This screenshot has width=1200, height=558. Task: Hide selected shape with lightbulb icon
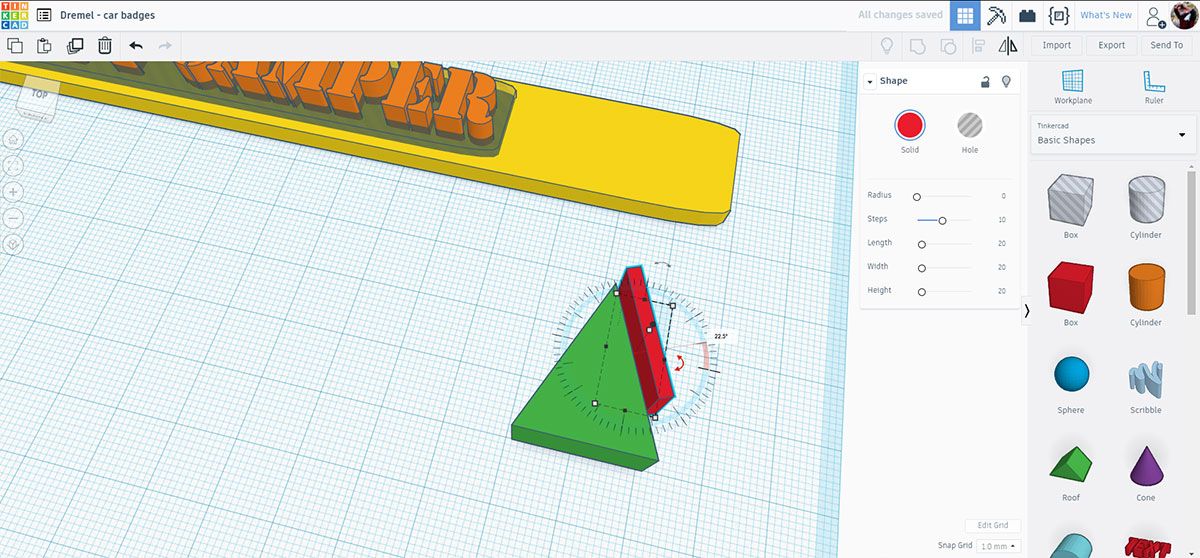click(1006, 81)
